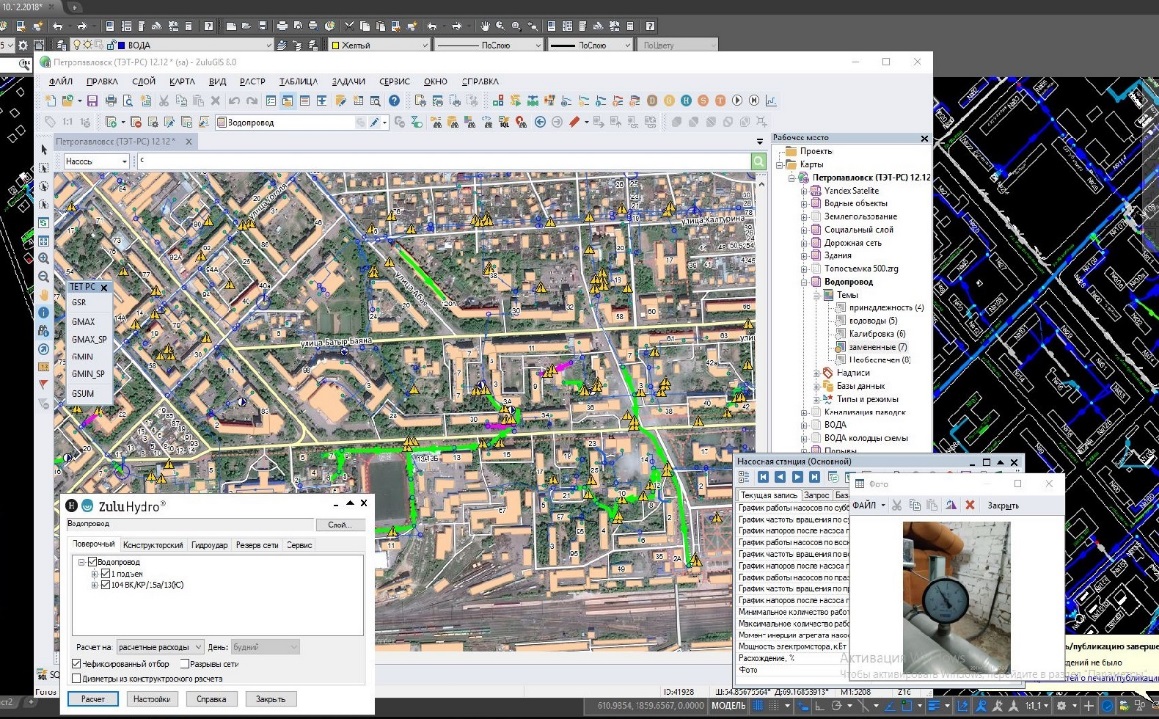Click the Undo arrow in ZuluGIS toolbar

click(233, 101)
